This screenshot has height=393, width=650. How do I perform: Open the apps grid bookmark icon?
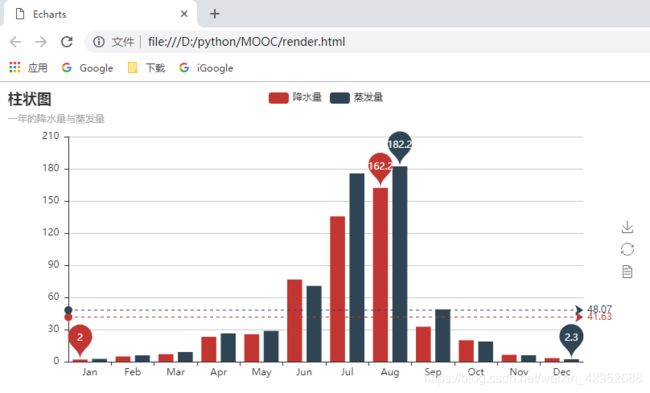tap(15, 67)
